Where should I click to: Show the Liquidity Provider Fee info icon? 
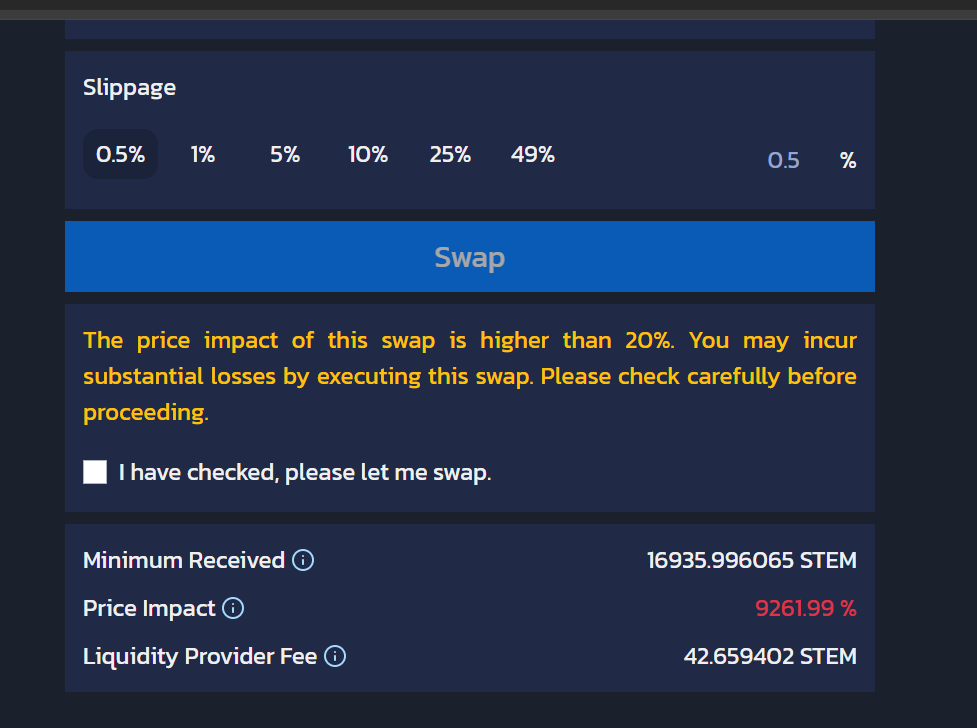click(x=336, y=656)
